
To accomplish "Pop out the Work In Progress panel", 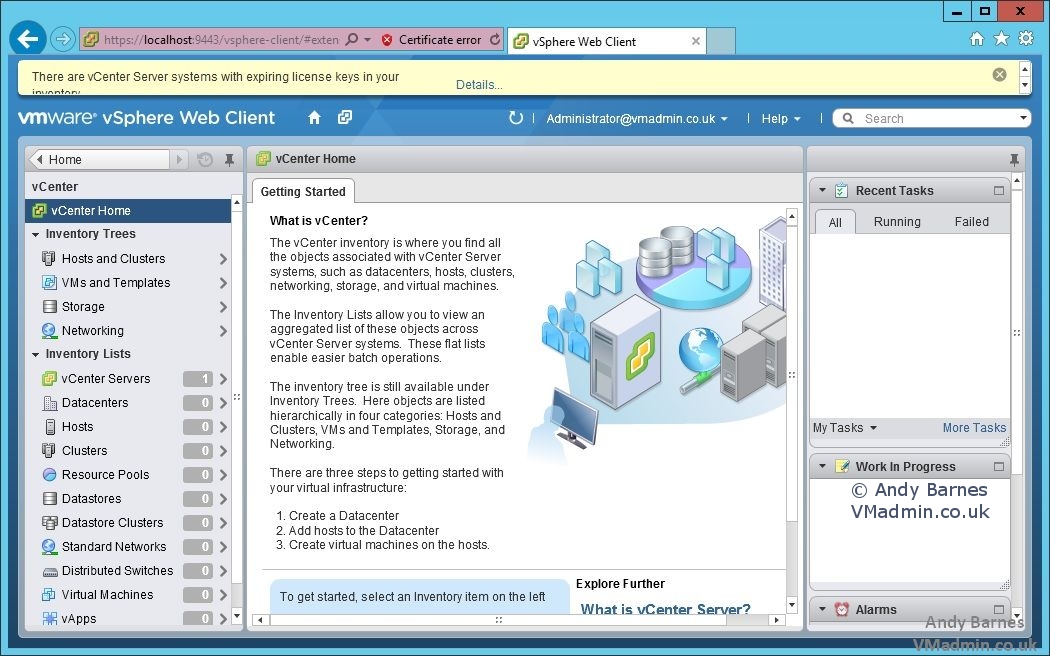I will (997, 466).
